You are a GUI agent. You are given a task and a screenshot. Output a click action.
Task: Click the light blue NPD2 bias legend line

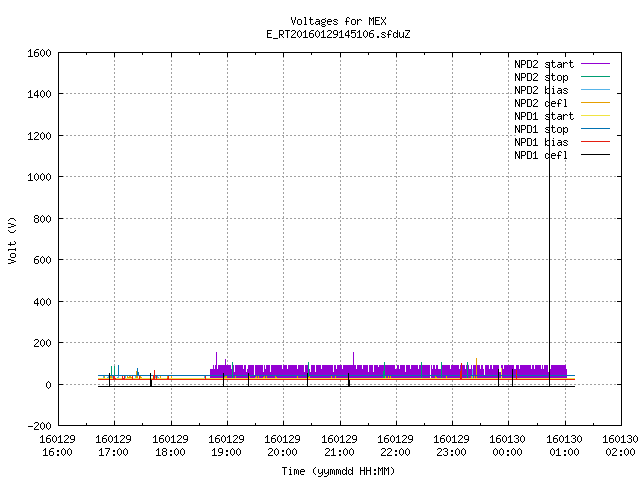pyautogui.click(x=595, y=90)
